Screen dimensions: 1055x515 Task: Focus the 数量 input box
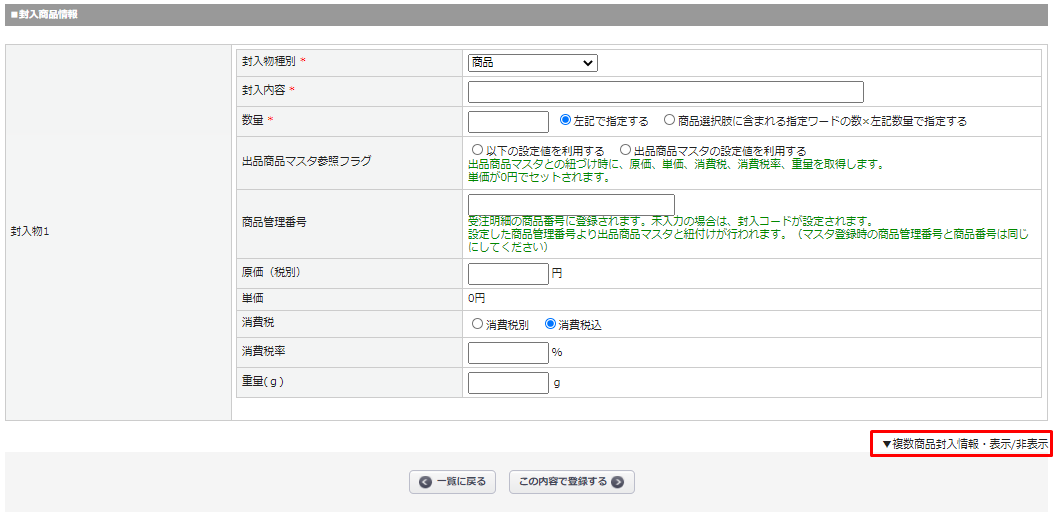508,122
